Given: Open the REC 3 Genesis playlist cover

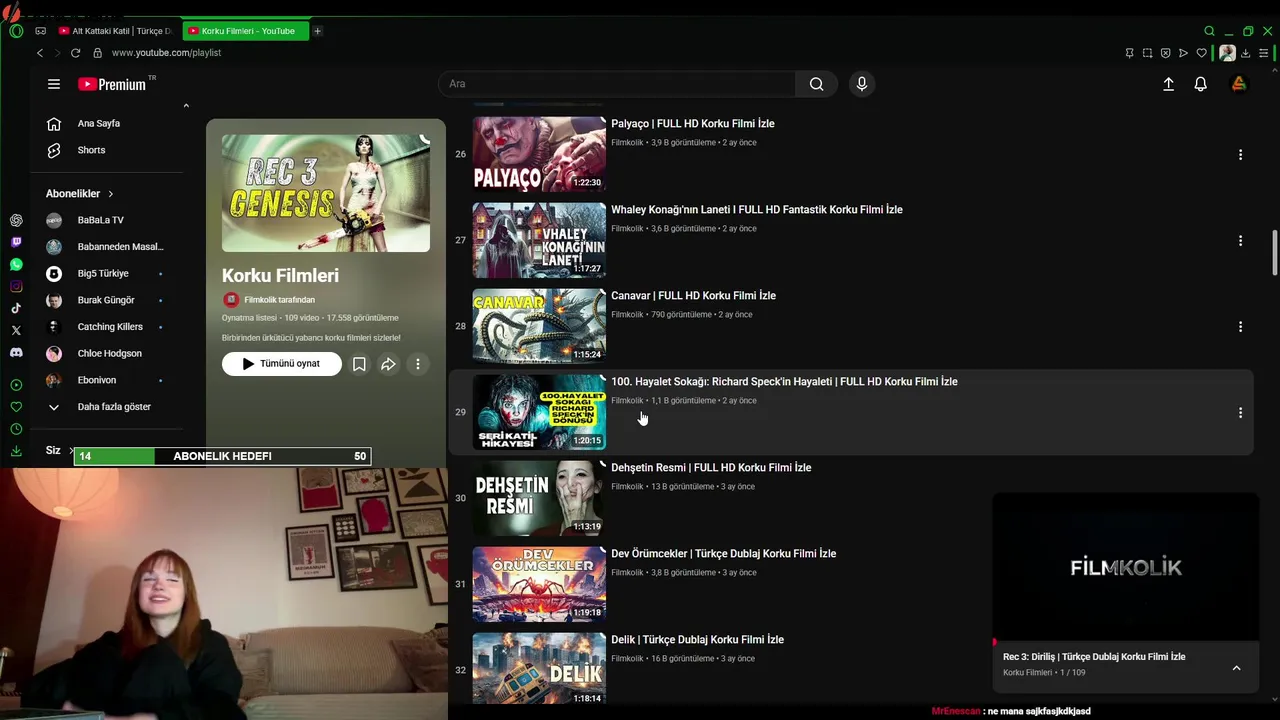Looking at the screenshot, I should (326, 193).
